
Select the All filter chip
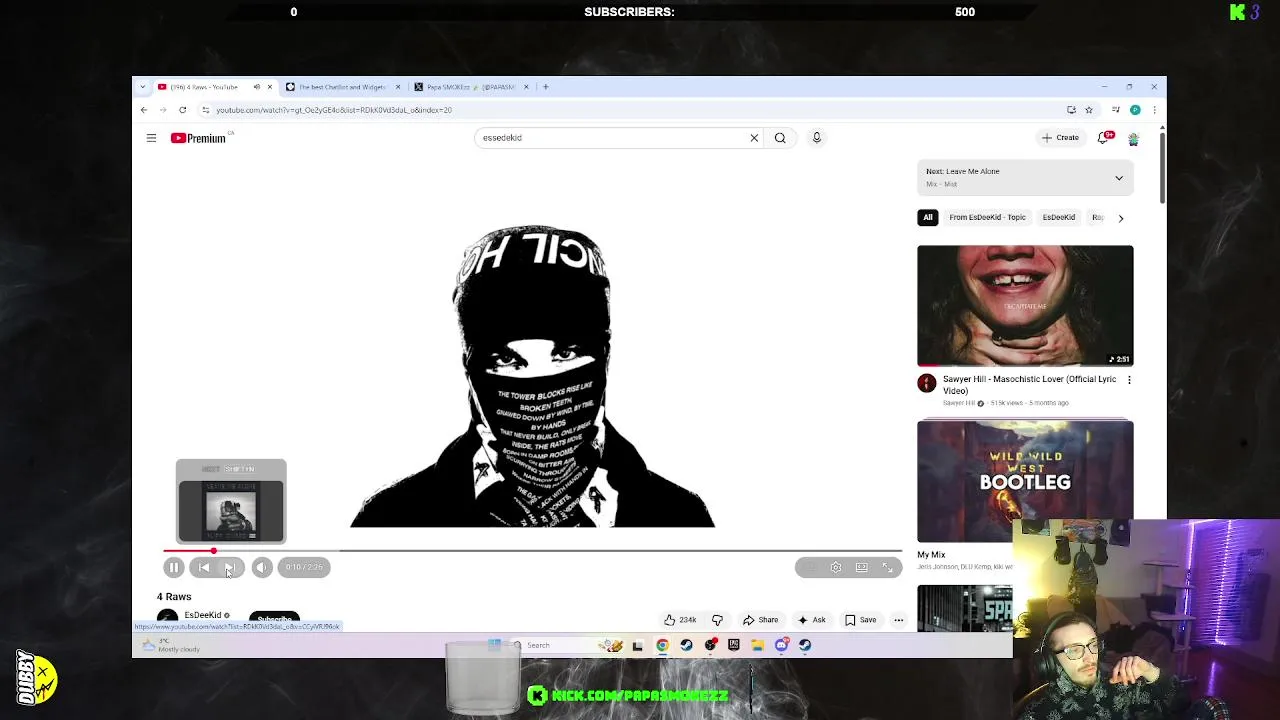pyautogui.click(x=928, y=217)
